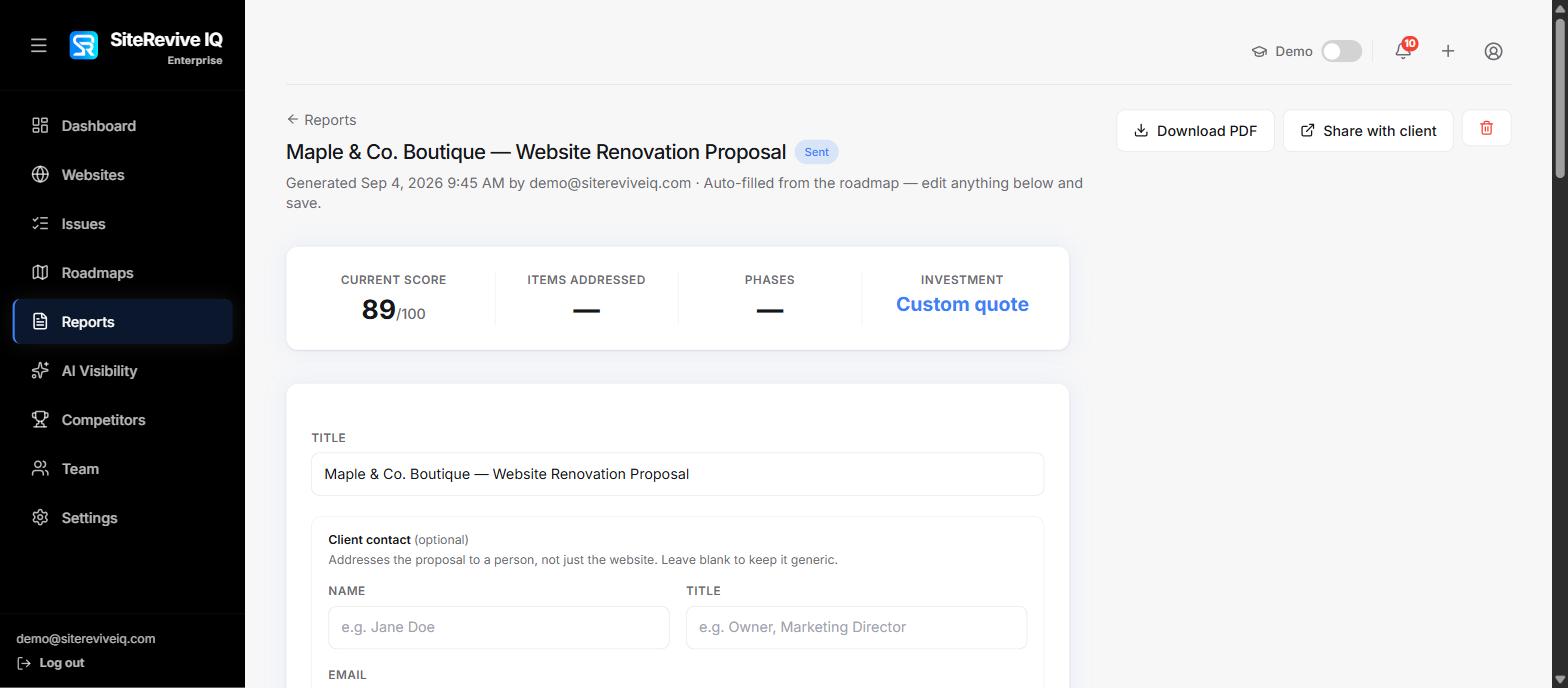This screenshot has width=1568, height=688.
Task: Click the Demo graduation cap icon
Action: [x=1259, y=51]
